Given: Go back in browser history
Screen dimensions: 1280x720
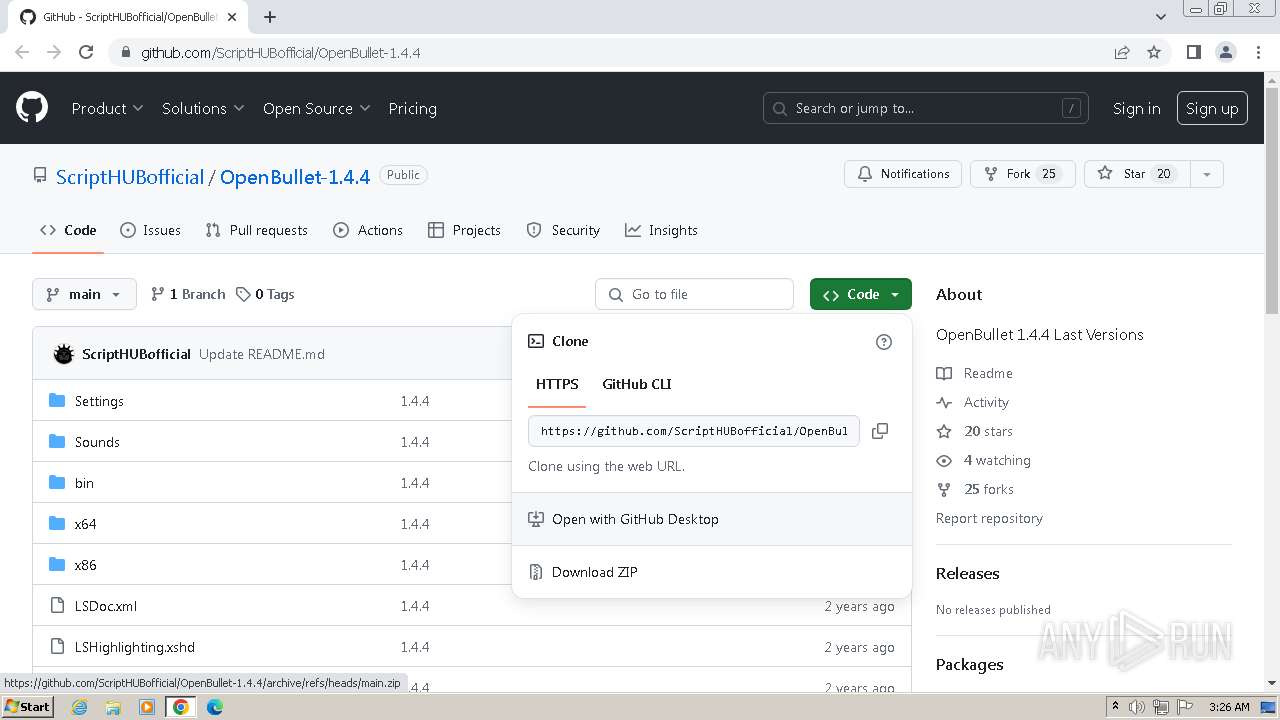Looking at the screenshot, I should pyautogui.click(x=22, y=52).
